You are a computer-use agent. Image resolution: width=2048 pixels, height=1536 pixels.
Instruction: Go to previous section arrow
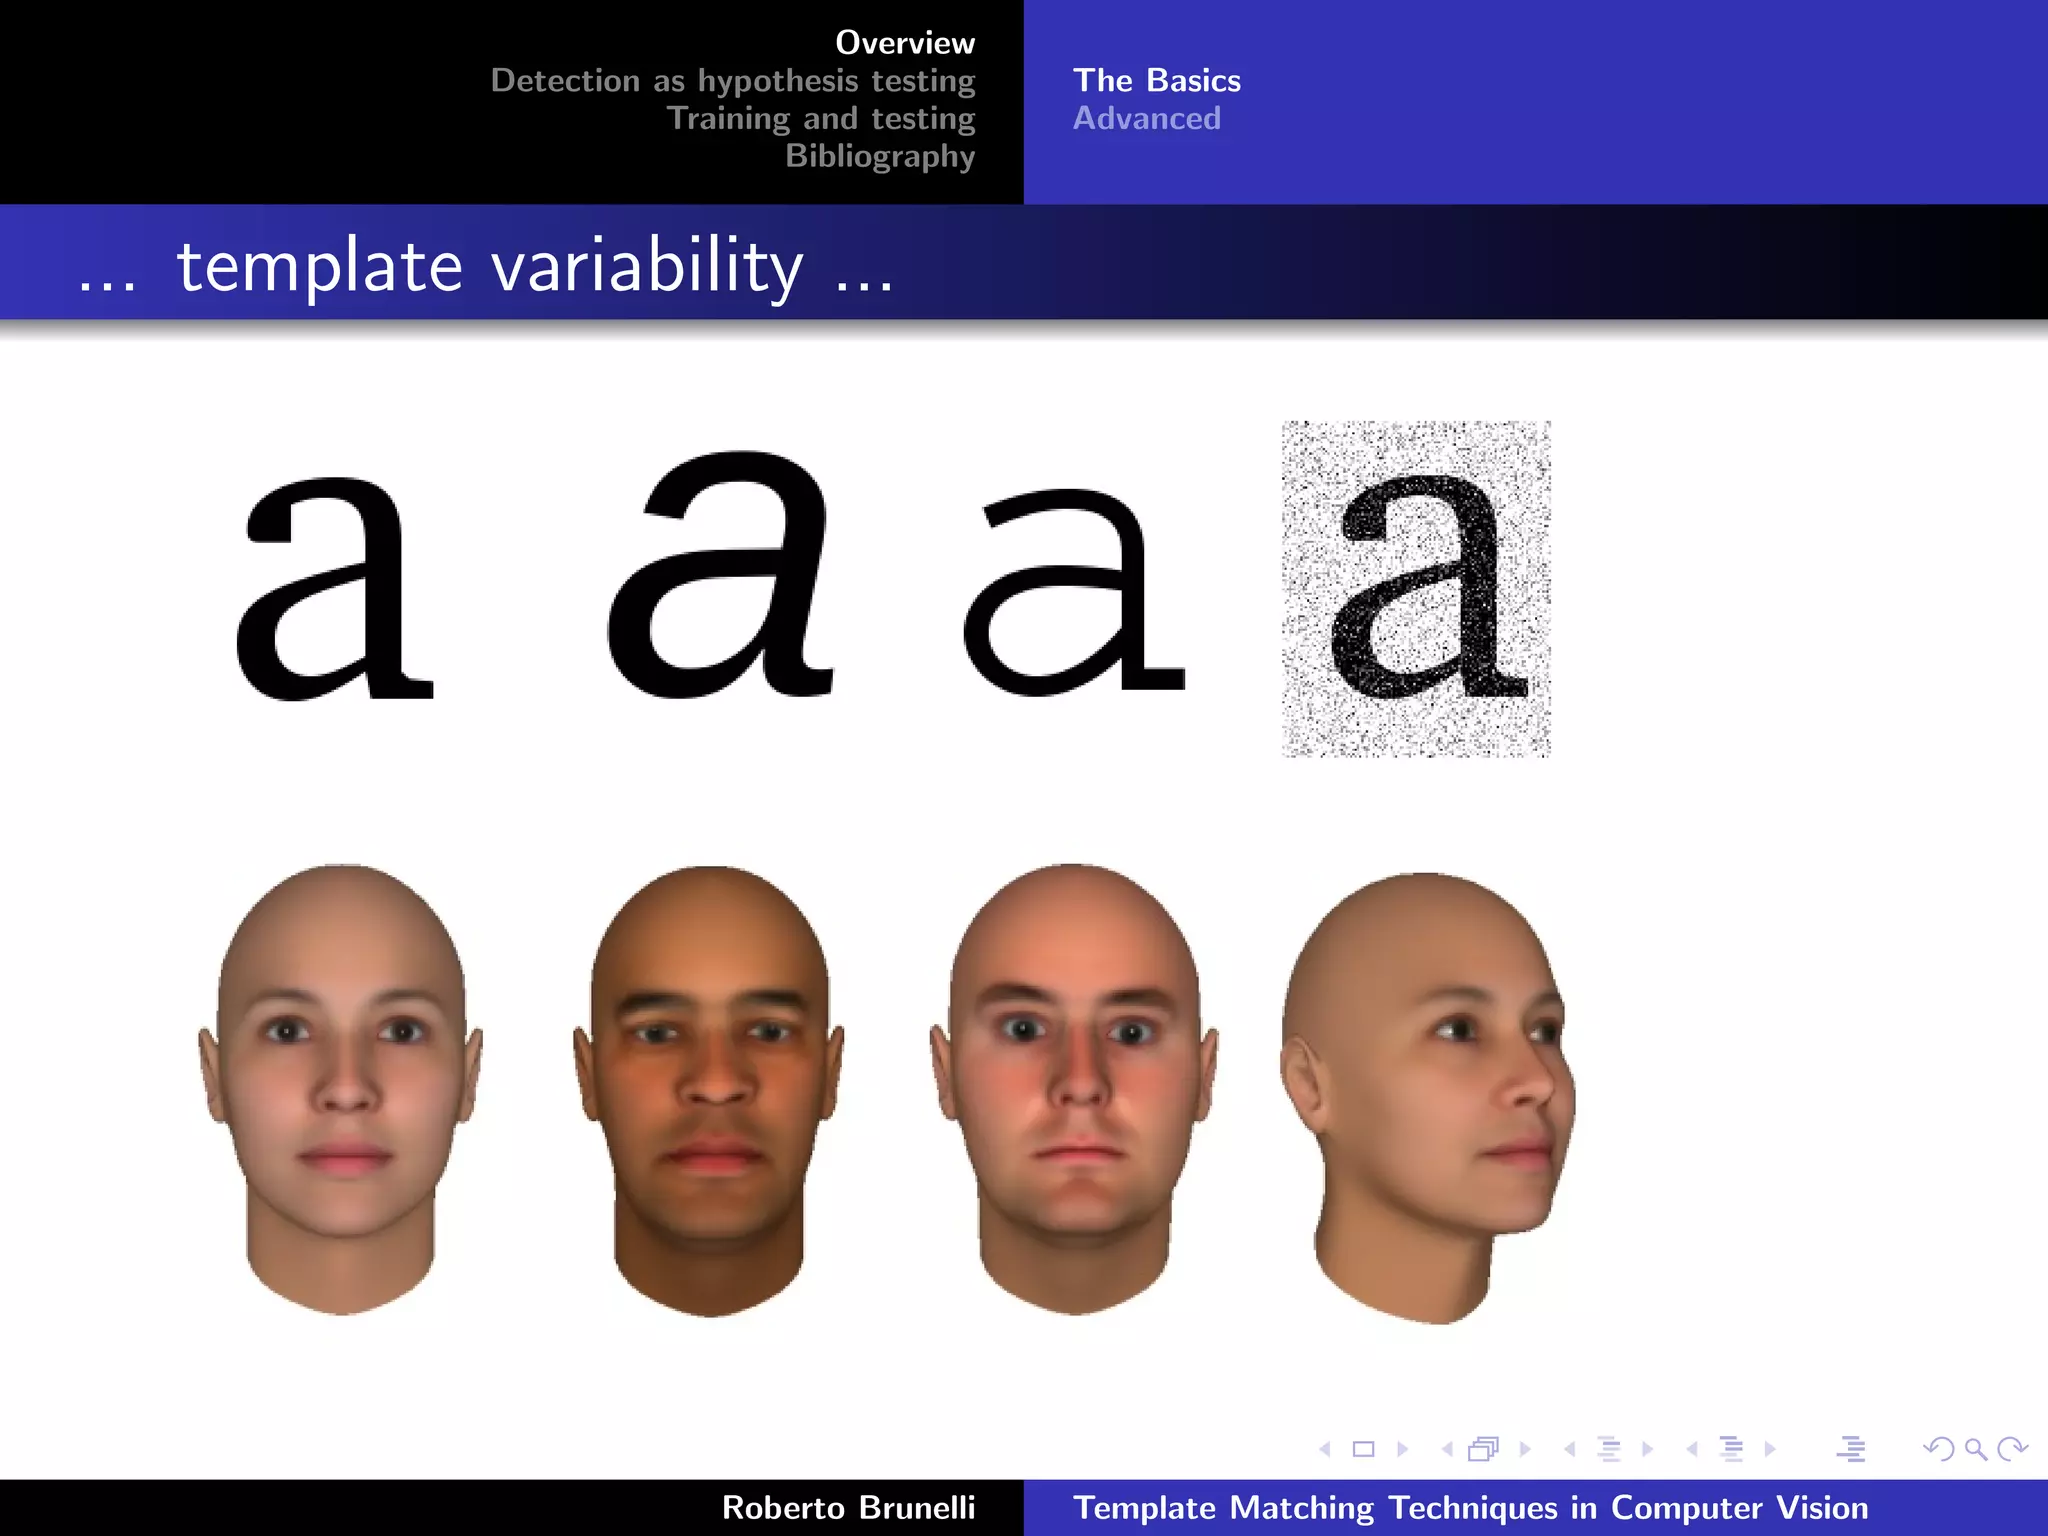(1692, 1449)
